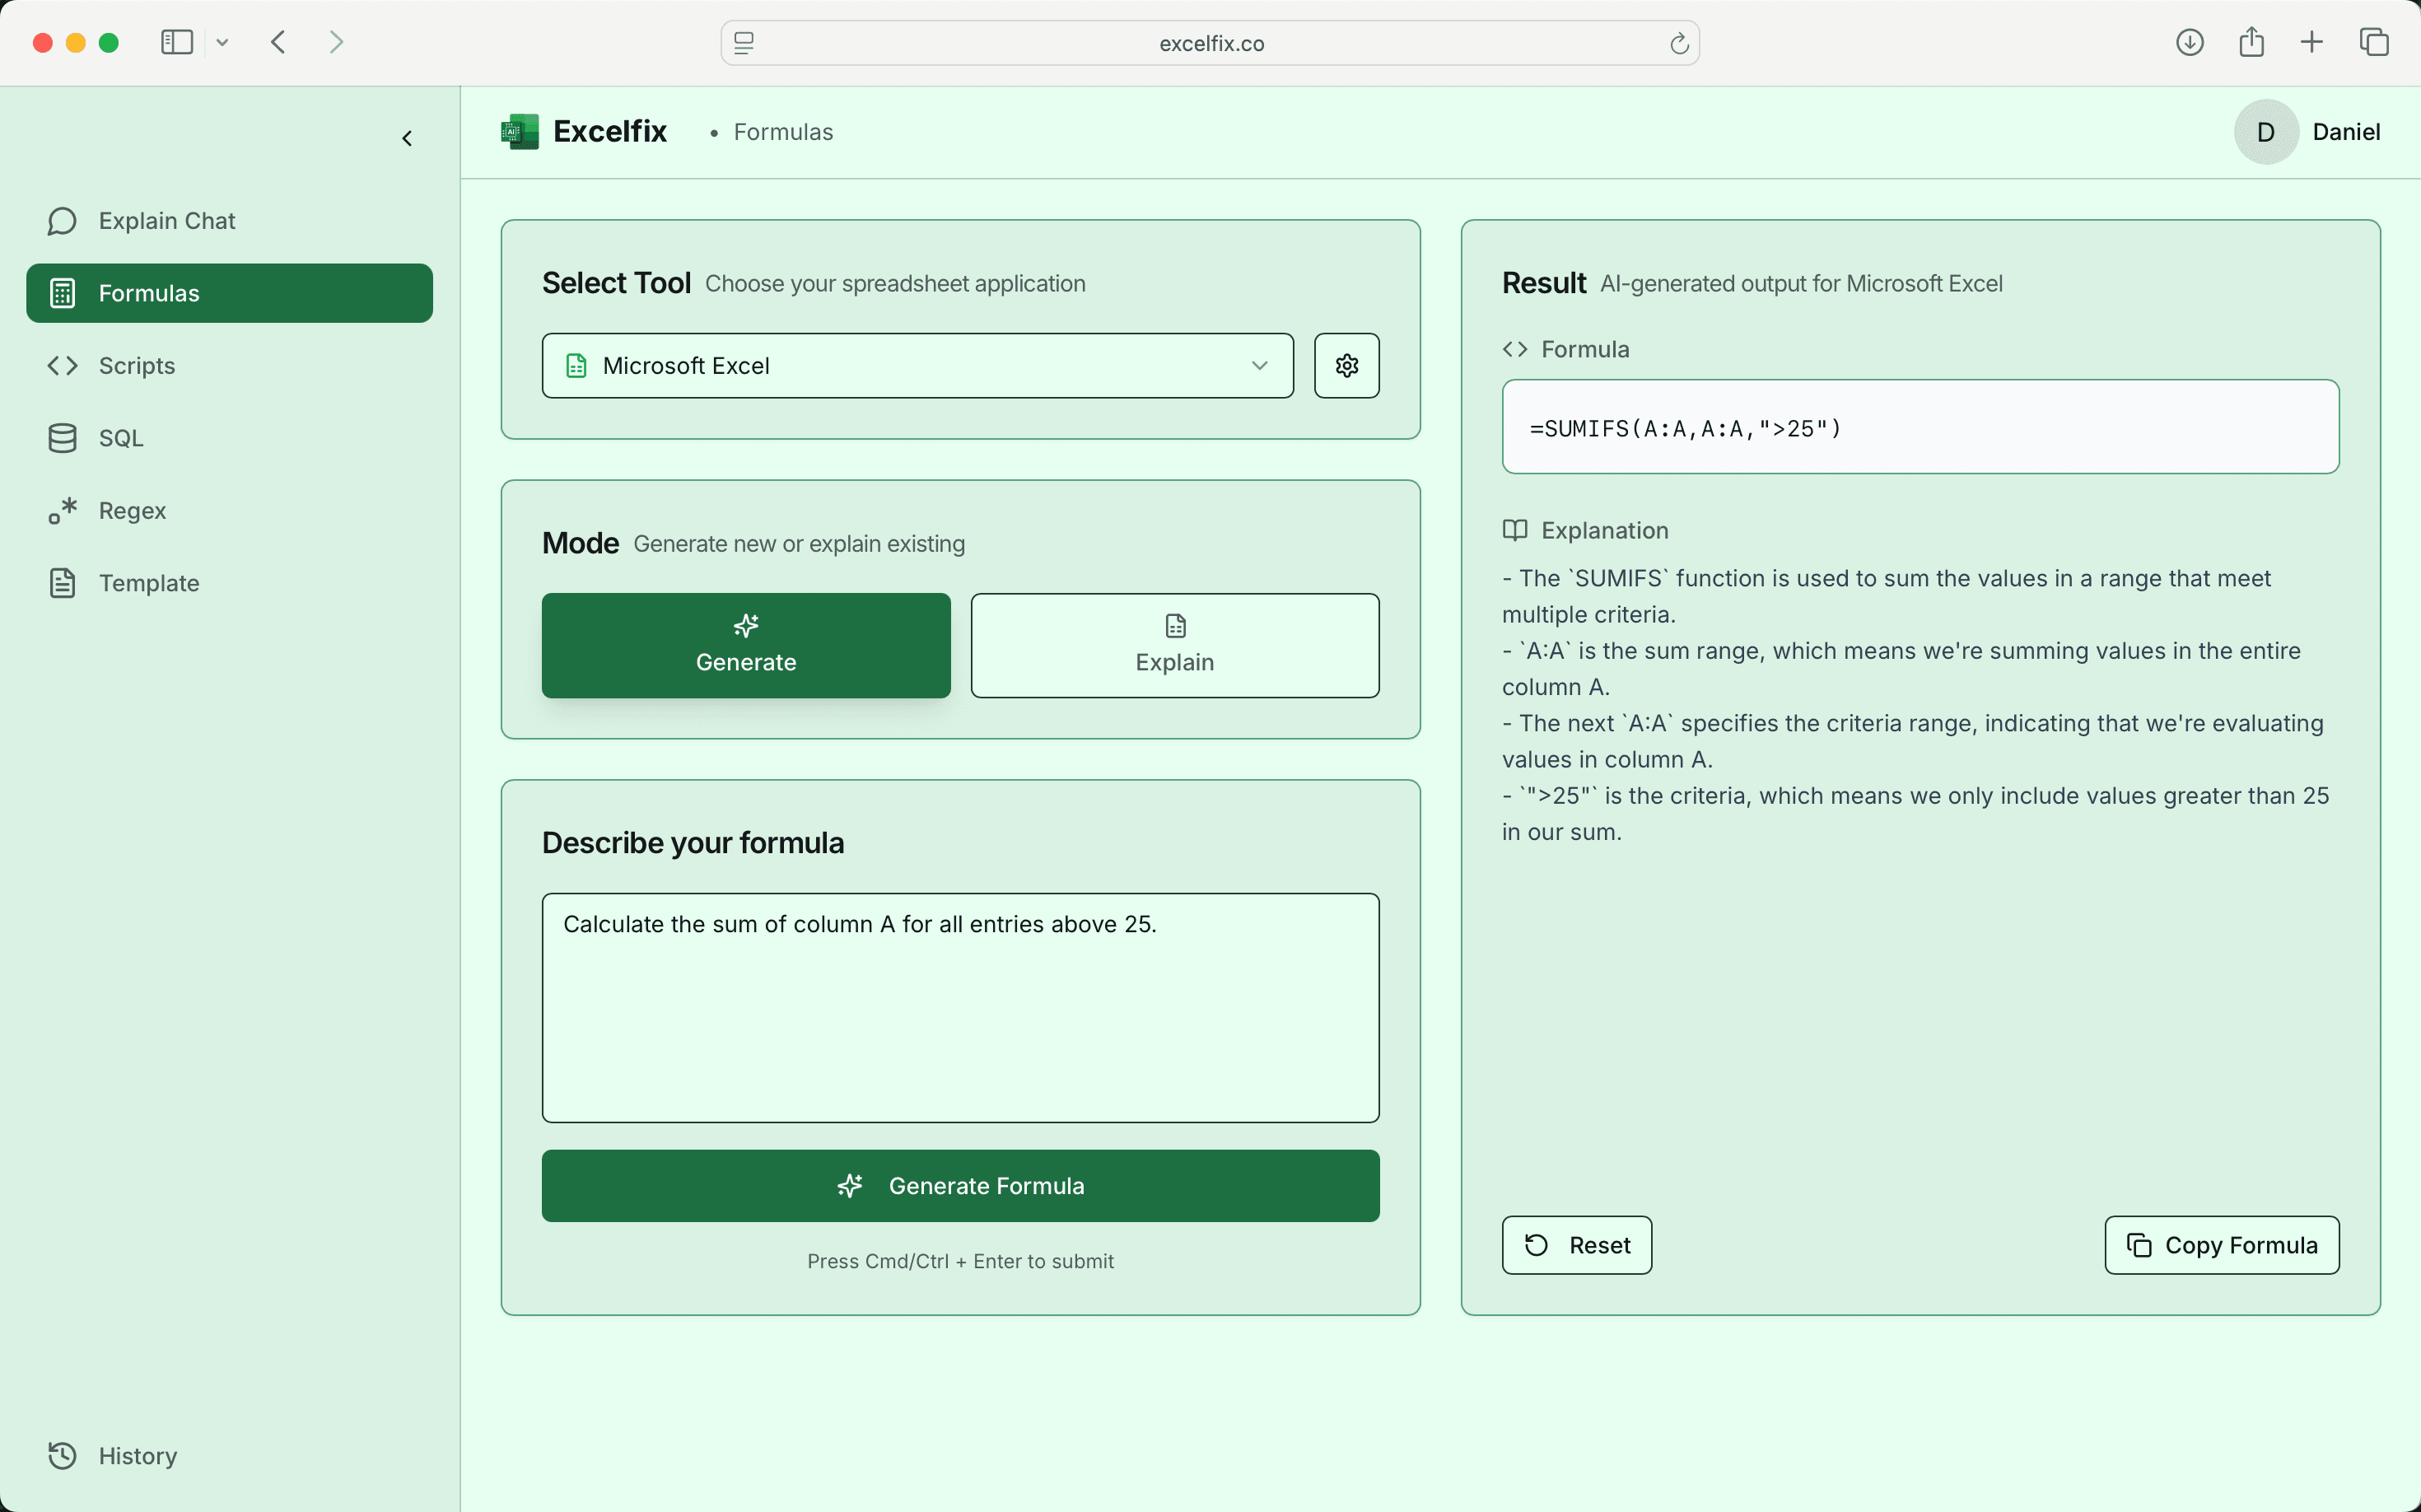This screenshot has height=1512, width=2421.
Task: Open the Scripts section
Action: (229, 366)
